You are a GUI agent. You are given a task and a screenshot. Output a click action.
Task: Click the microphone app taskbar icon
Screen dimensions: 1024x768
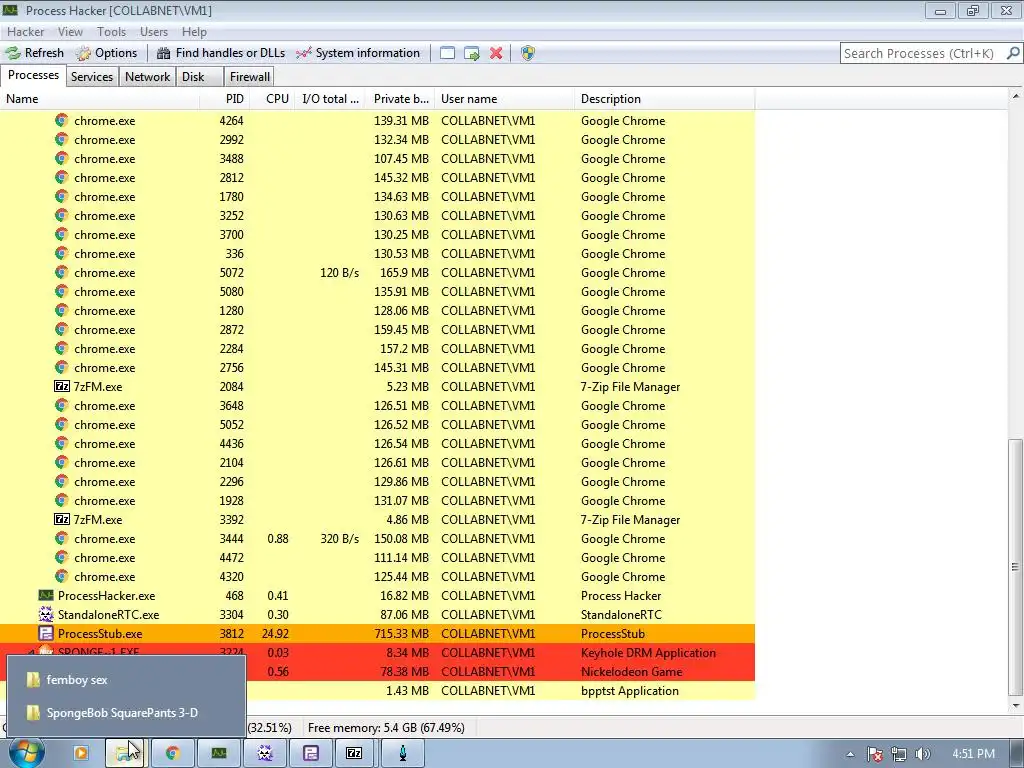point(403,753)
